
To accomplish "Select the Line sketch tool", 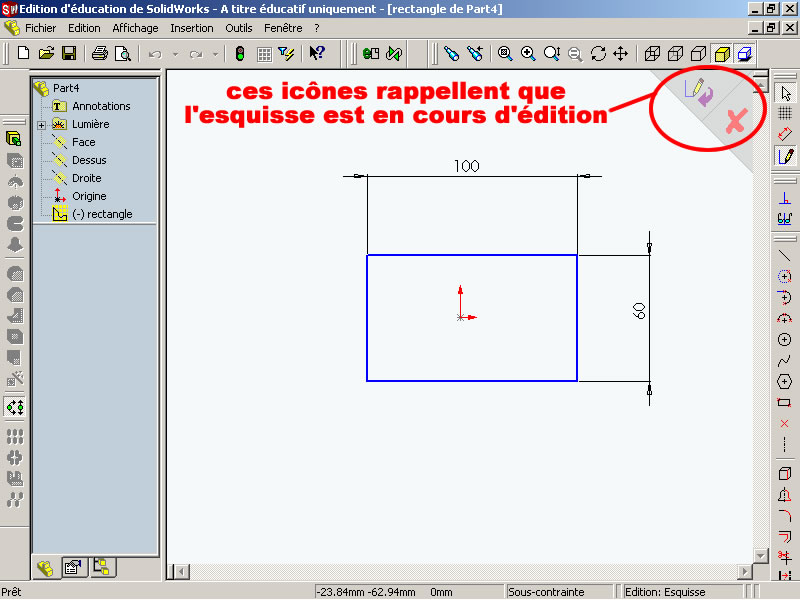I will 784,255.
